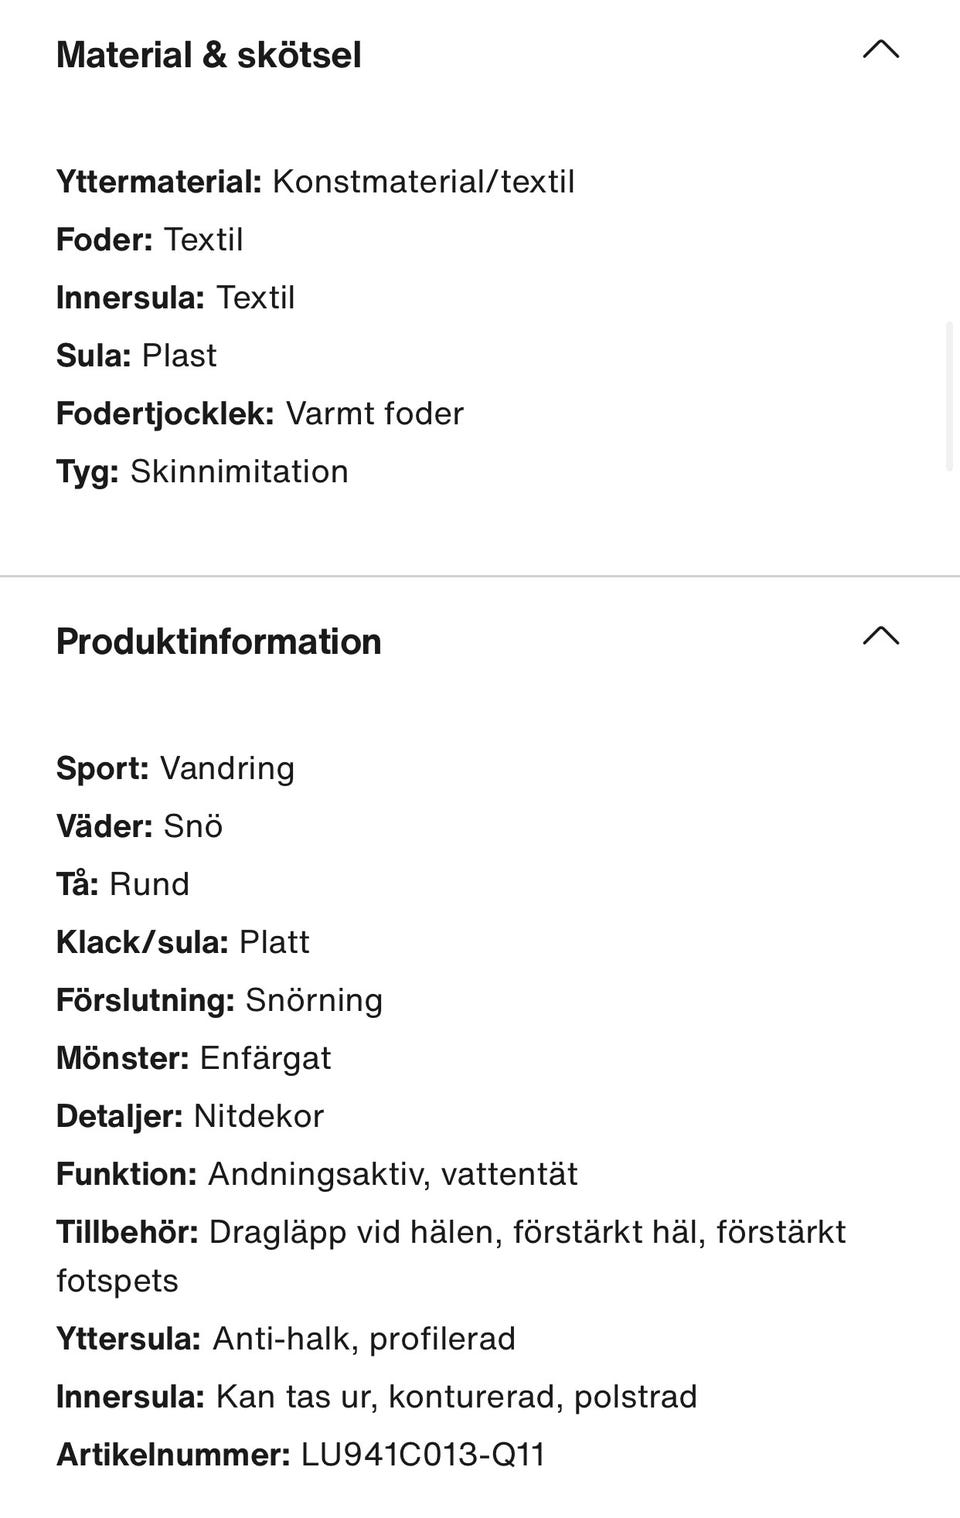This screenshot has width=960, height=1518.
Task: Click the vertical scrollbar on right edge
Action: [950, 395]
